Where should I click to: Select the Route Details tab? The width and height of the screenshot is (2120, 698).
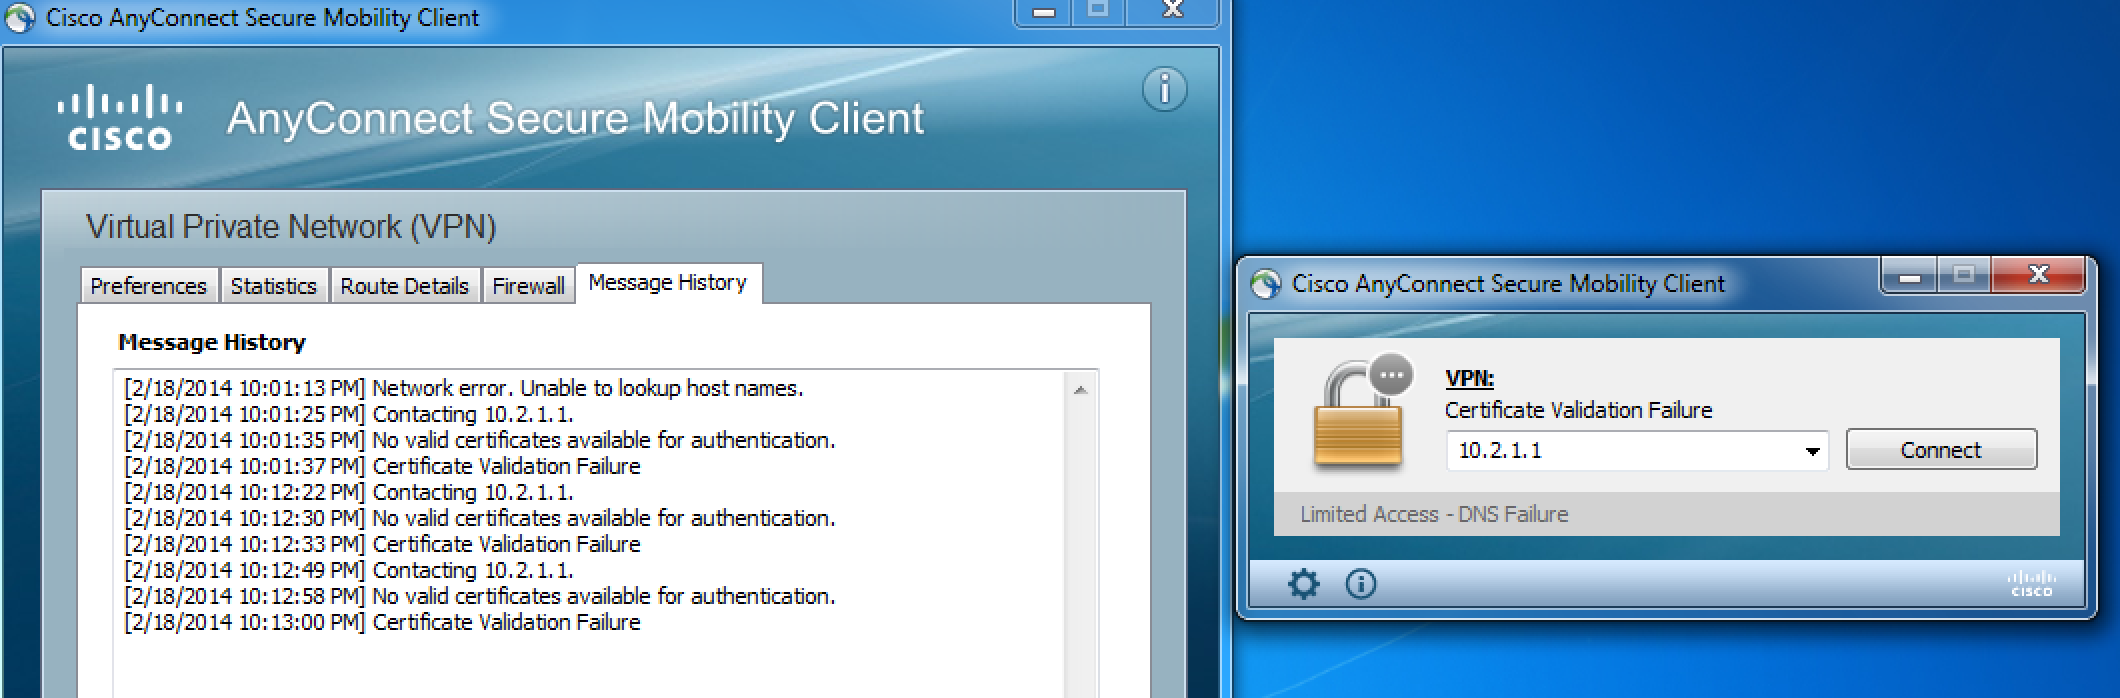click(x=404, y=286)
